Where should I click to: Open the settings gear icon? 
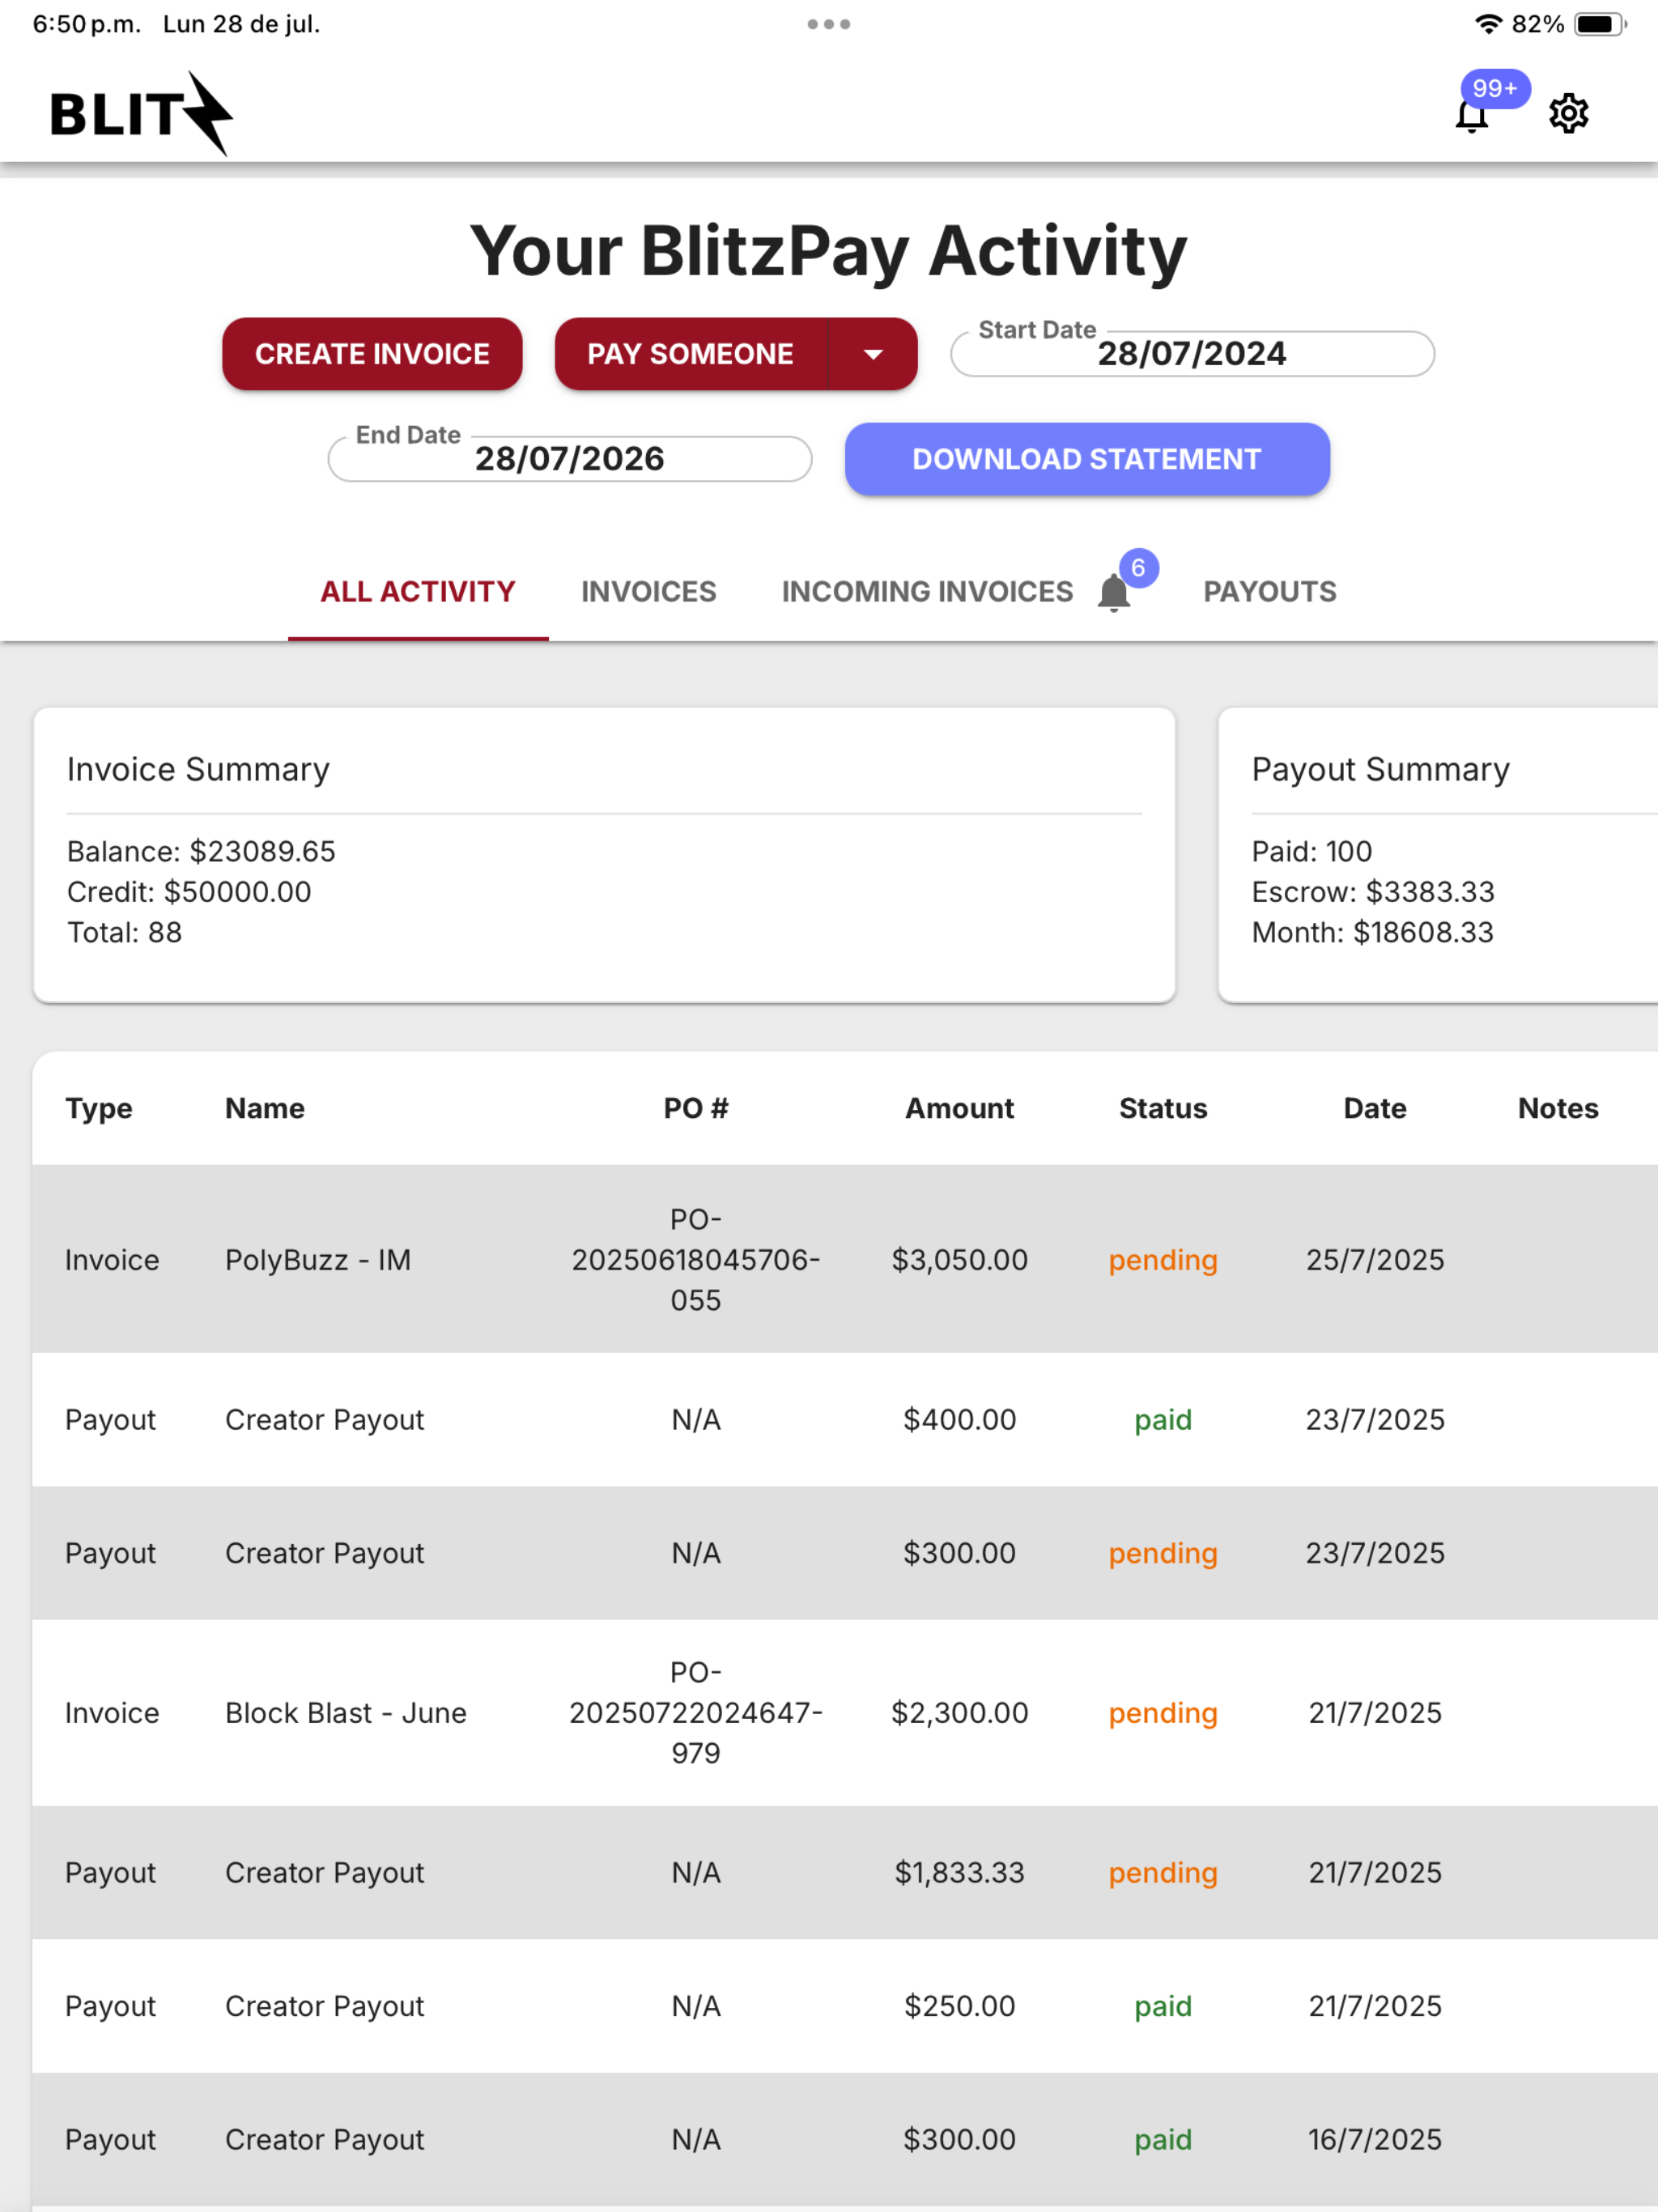1568,114
